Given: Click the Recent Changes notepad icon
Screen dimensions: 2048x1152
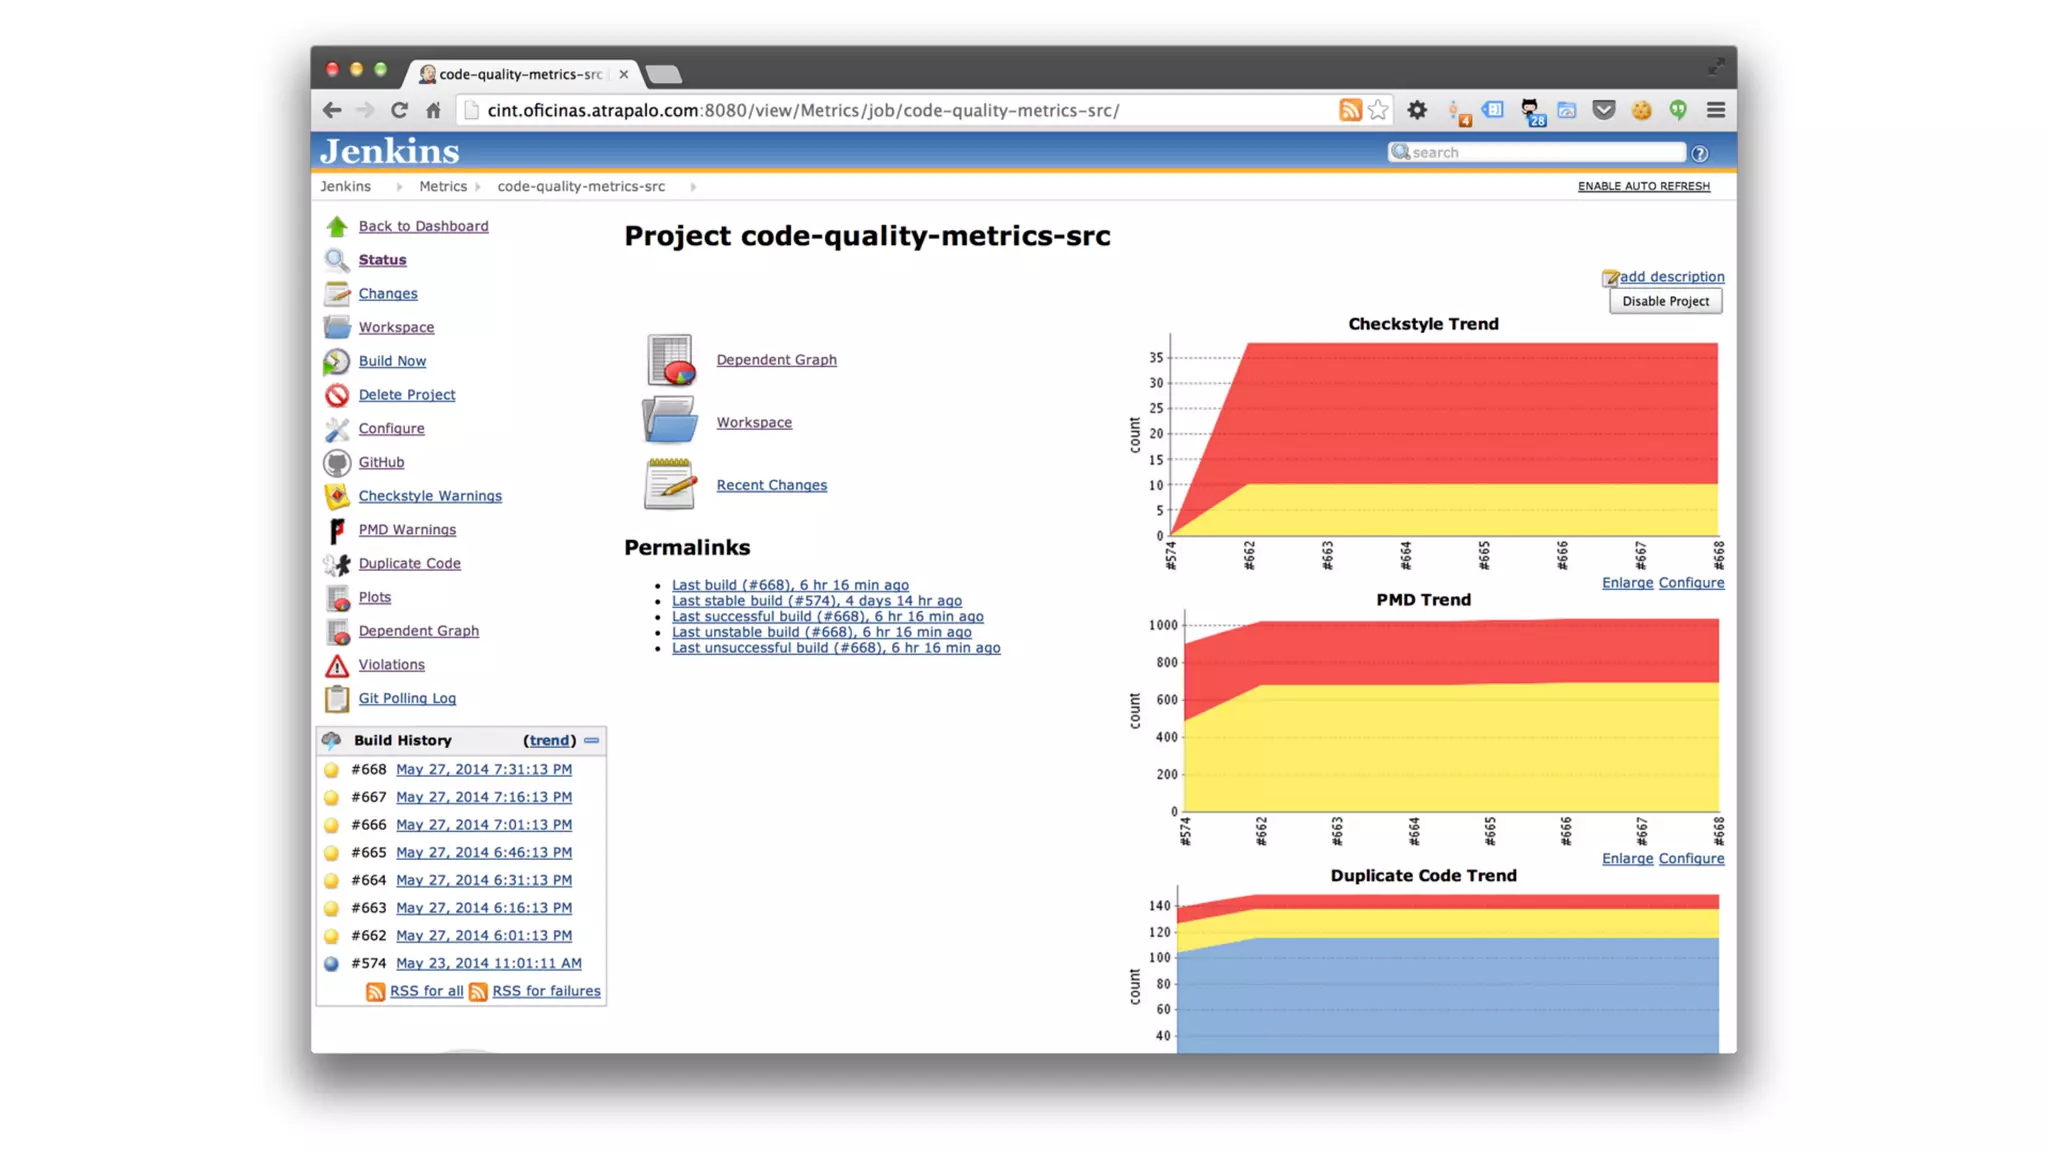Looking at the screenshot, I should [670, 484].
